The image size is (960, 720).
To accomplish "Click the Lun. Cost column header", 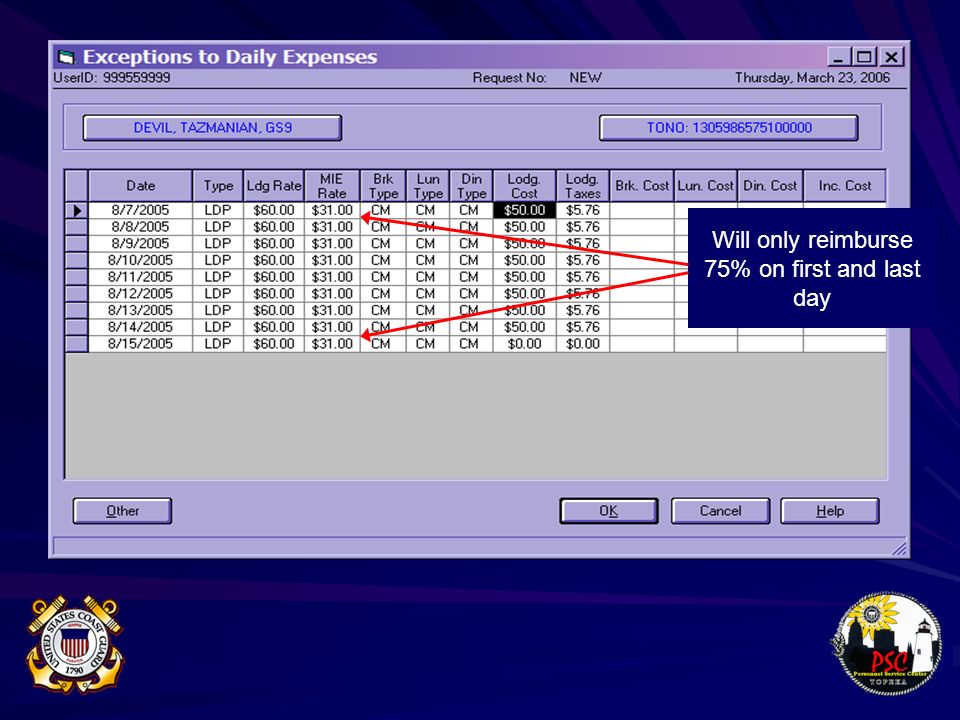I will 705,186.
